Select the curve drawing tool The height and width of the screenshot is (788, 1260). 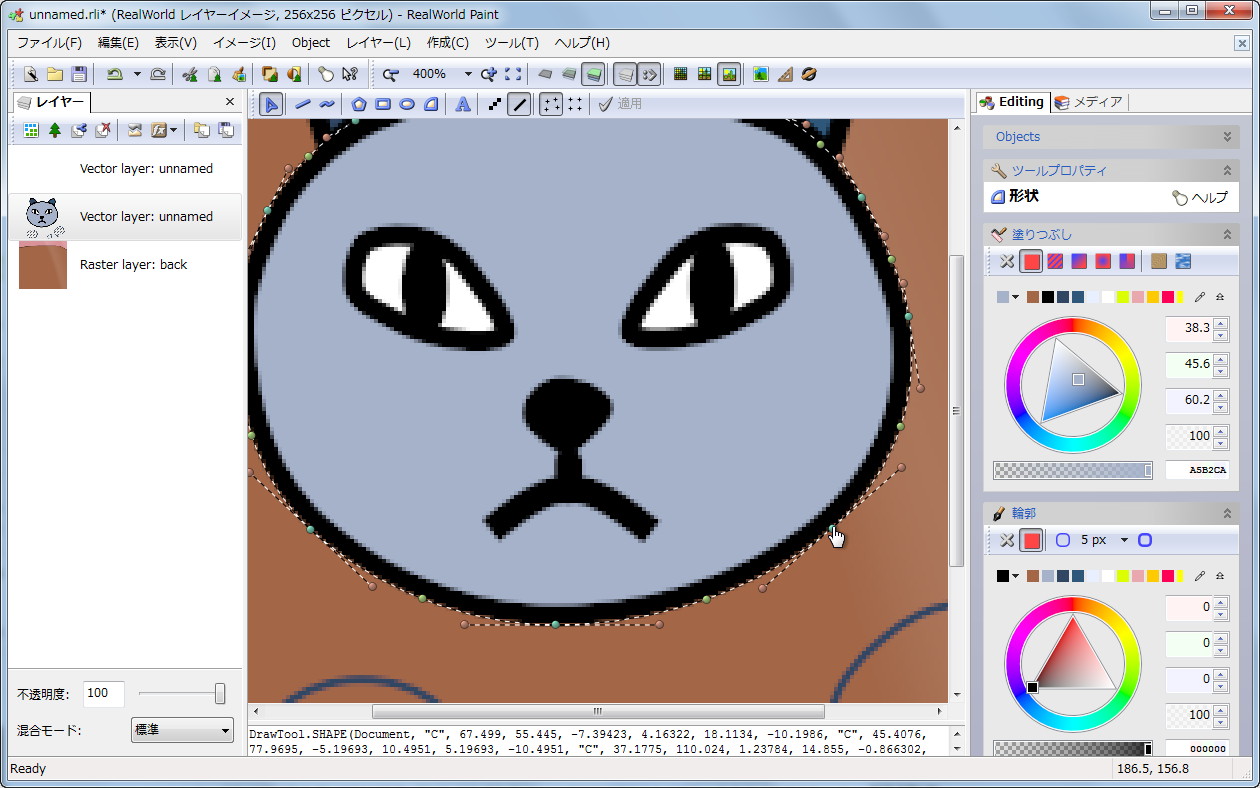point(326,104)
